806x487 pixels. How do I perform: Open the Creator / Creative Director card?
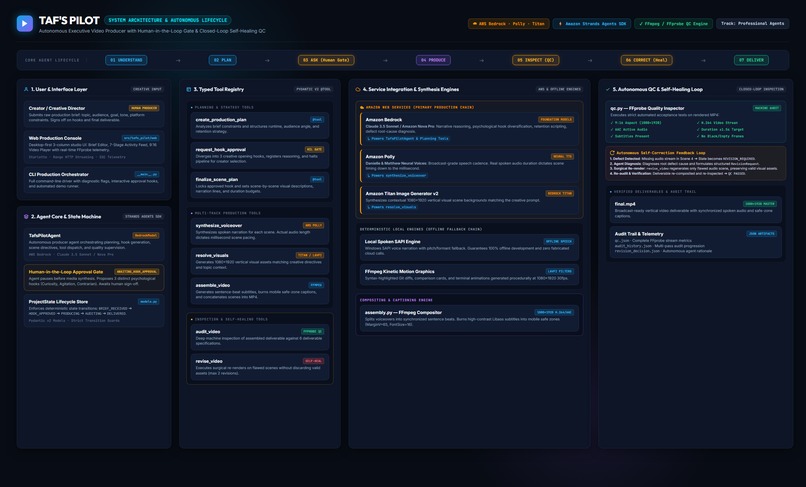click(x=94, y=114)
